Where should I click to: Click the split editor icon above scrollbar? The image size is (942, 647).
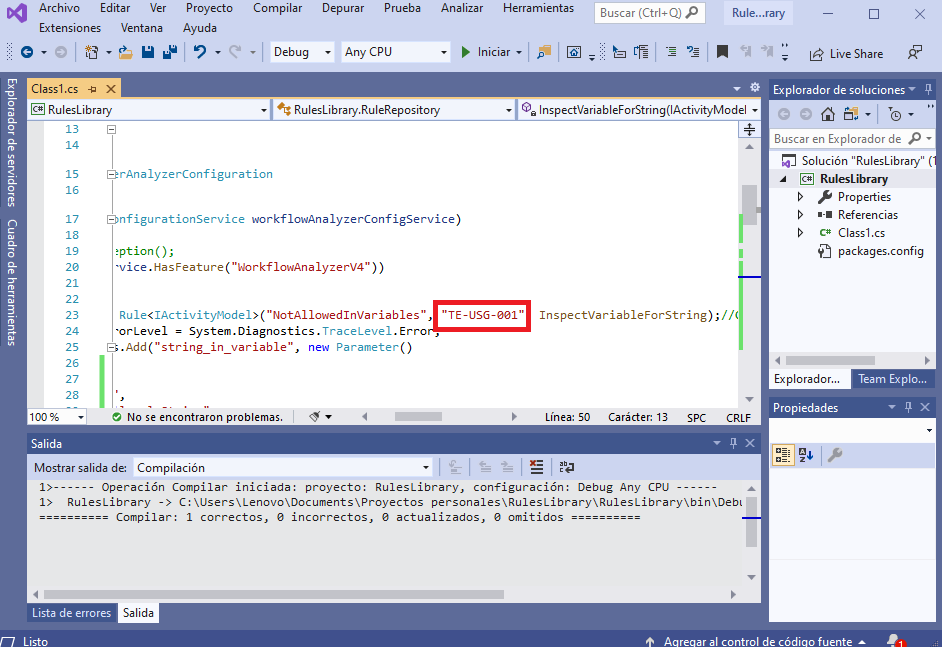click(749, 129)
